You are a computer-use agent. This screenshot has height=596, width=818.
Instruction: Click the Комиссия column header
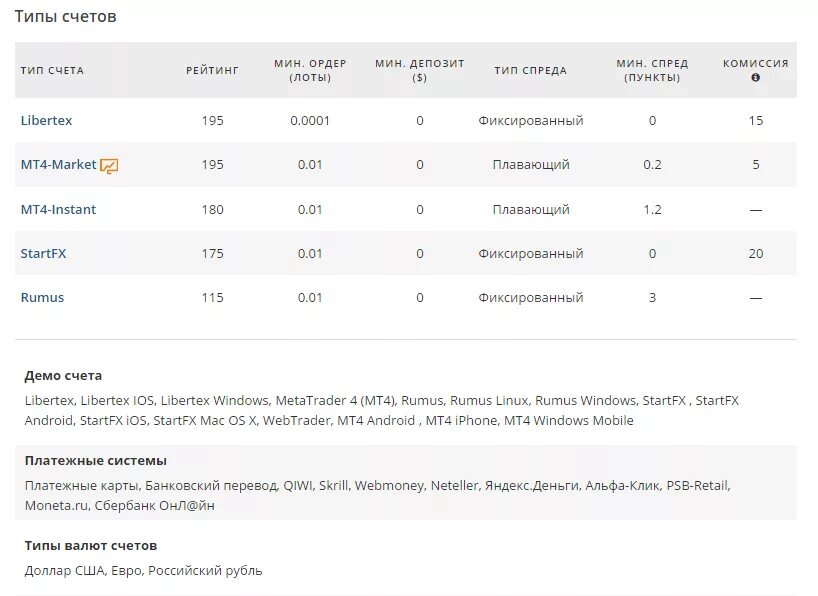(755, 63)
